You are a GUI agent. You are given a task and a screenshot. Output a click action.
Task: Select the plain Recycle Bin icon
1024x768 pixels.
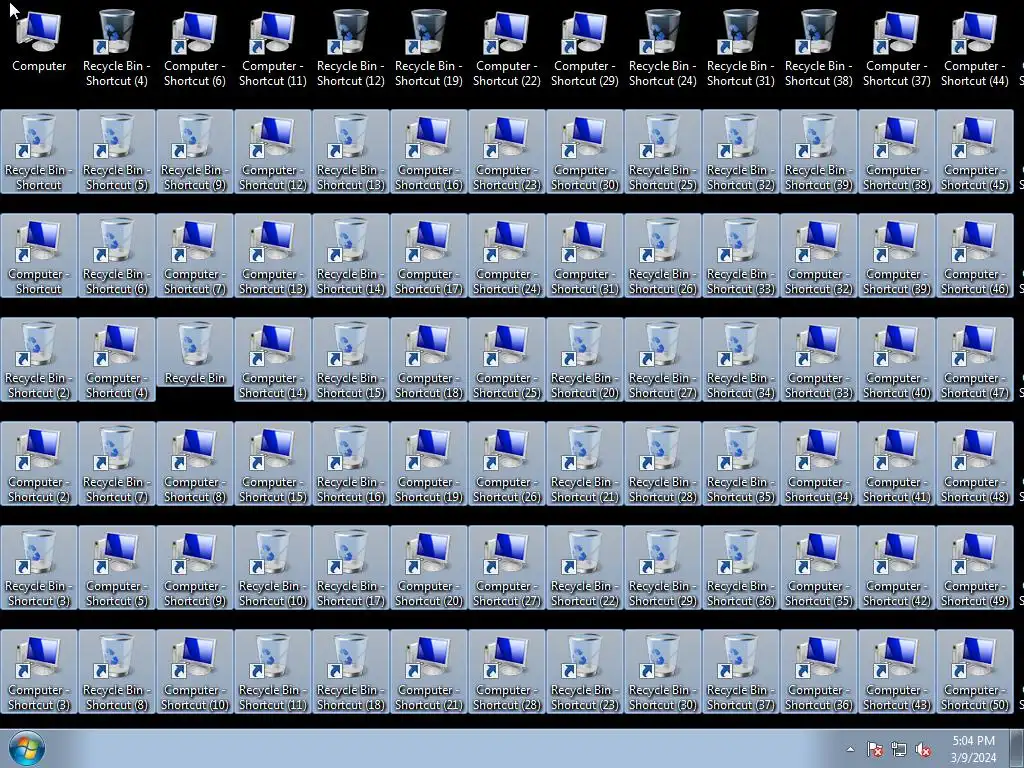[195, 351]
